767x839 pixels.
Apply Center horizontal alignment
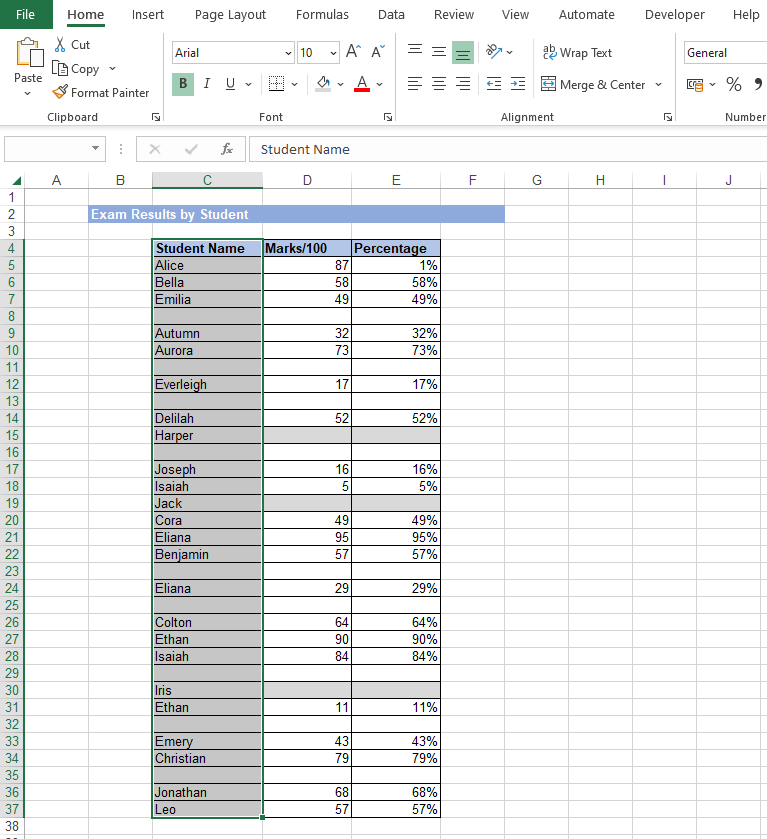(x=439, y=85)
